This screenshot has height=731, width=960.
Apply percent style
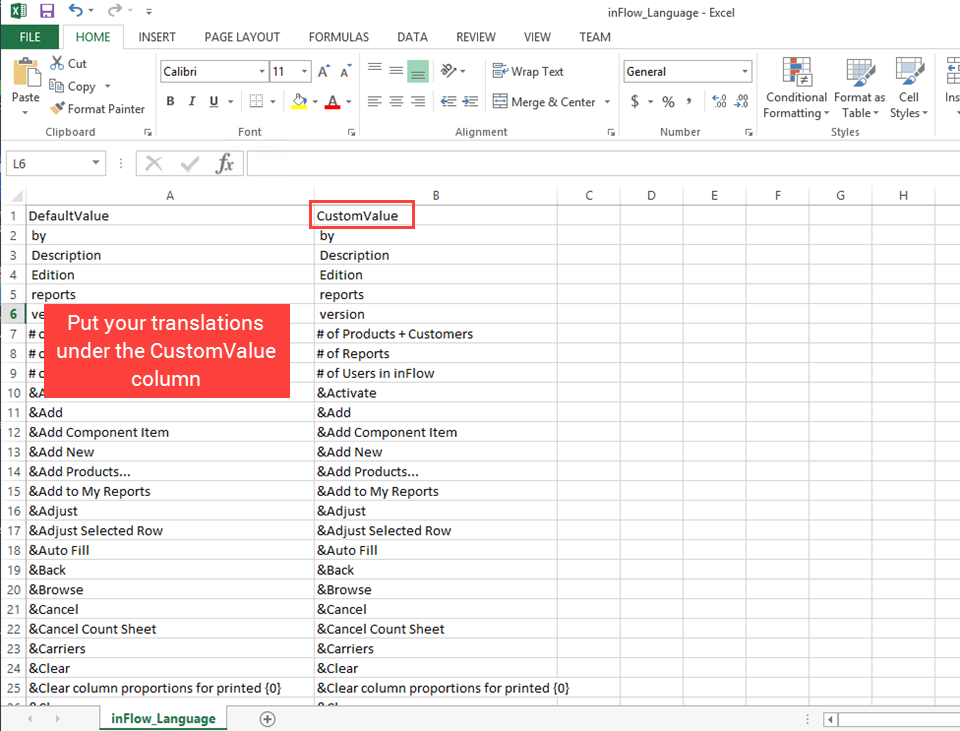point(668,102)
